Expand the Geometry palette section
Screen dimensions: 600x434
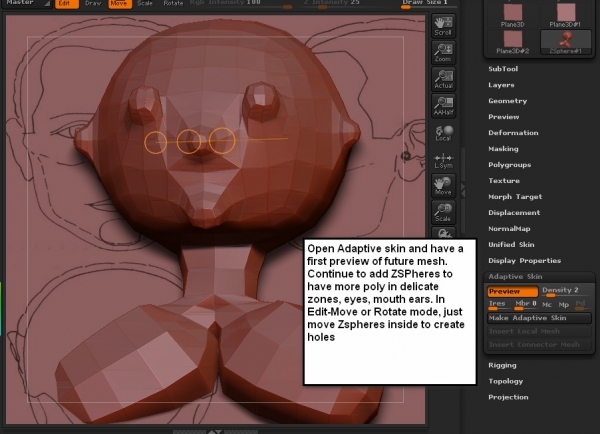[507, 101]
